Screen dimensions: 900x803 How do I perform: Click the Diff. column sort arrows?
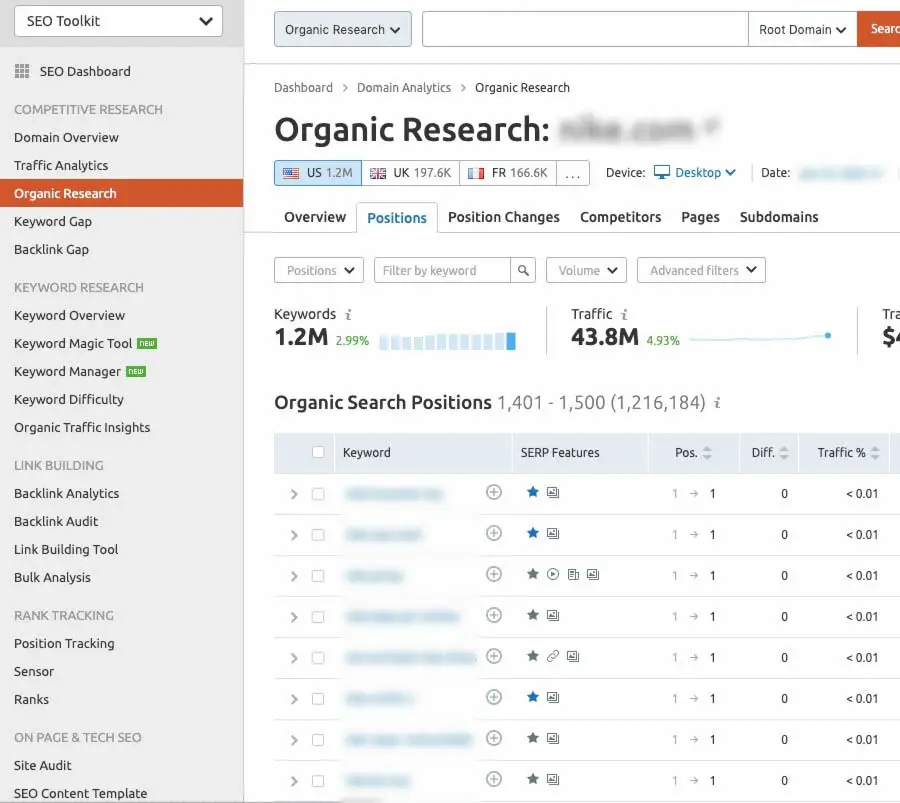[784, 453]
